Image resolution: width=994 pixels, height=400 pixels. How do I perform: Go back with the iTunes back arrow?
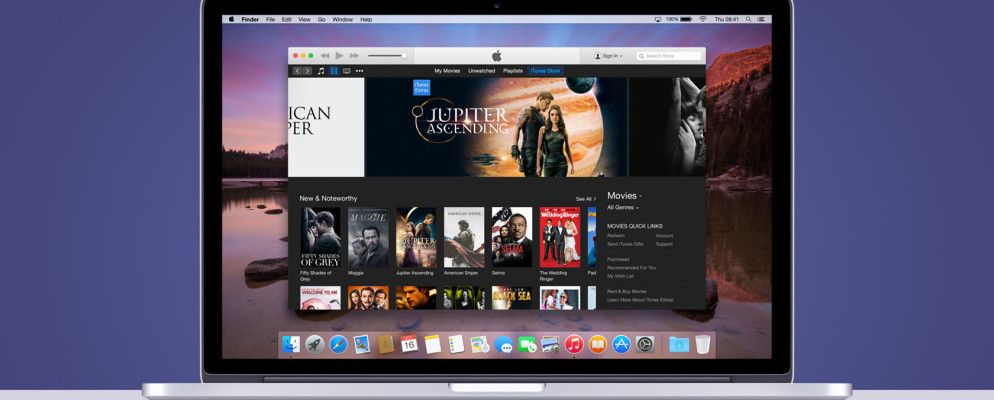click(297, 71)
